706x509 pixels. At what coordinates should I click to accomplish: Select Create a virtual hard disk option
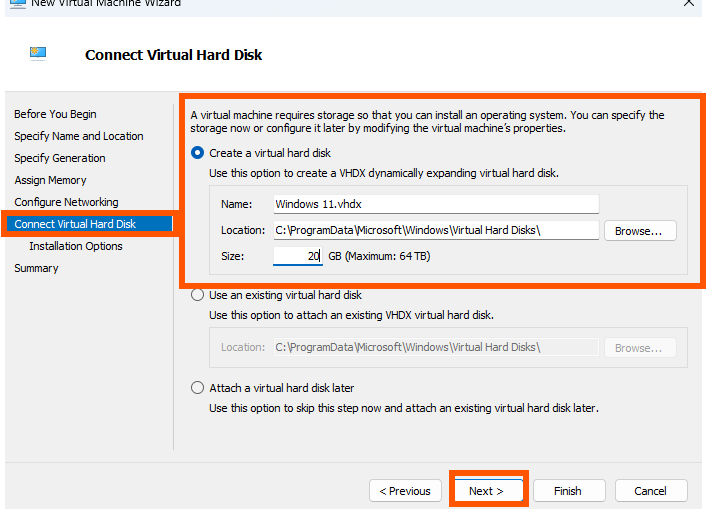click(x=197, y=153)
